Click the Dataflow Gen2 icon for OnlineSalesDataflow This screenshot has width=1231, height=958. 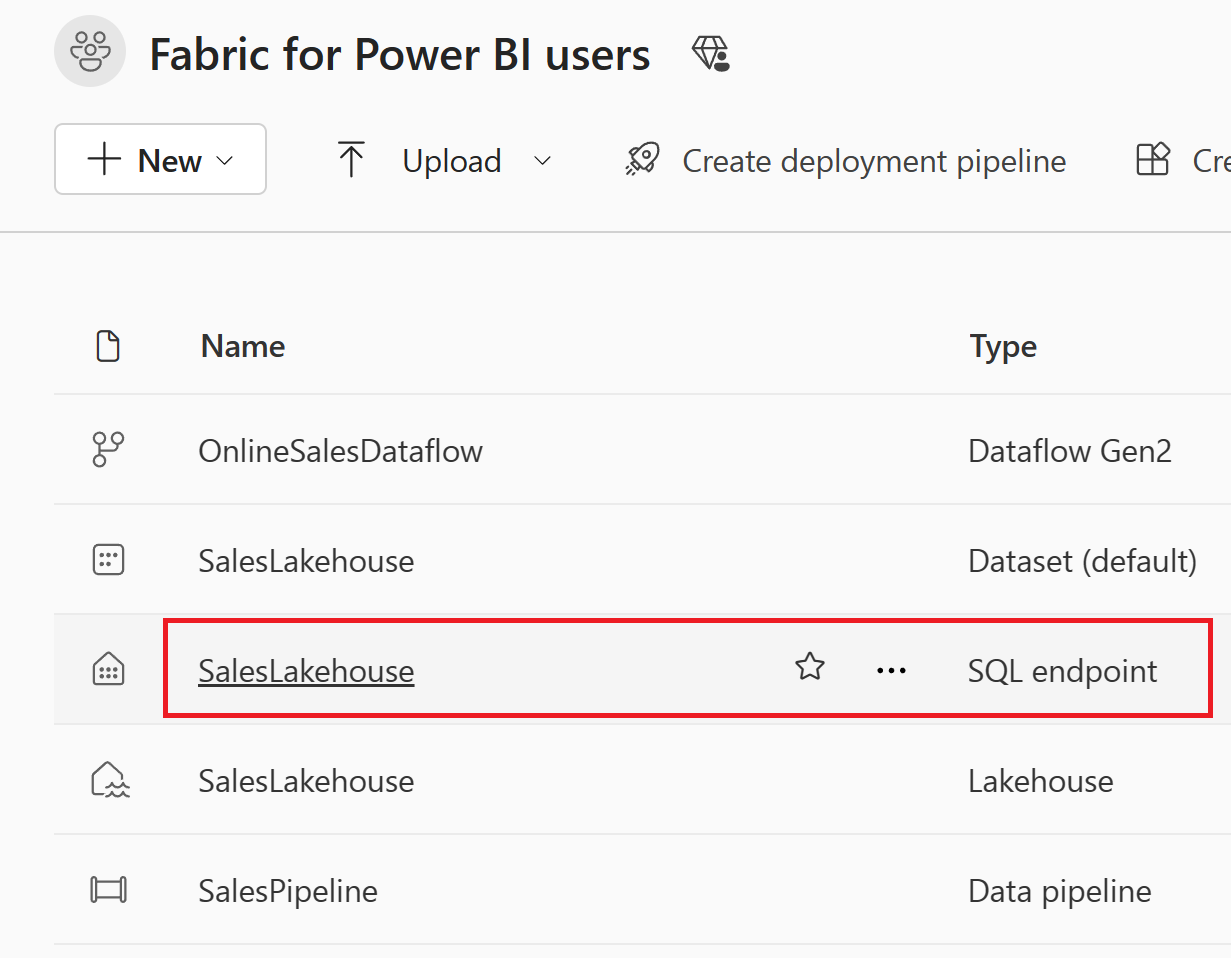point(107,450)
